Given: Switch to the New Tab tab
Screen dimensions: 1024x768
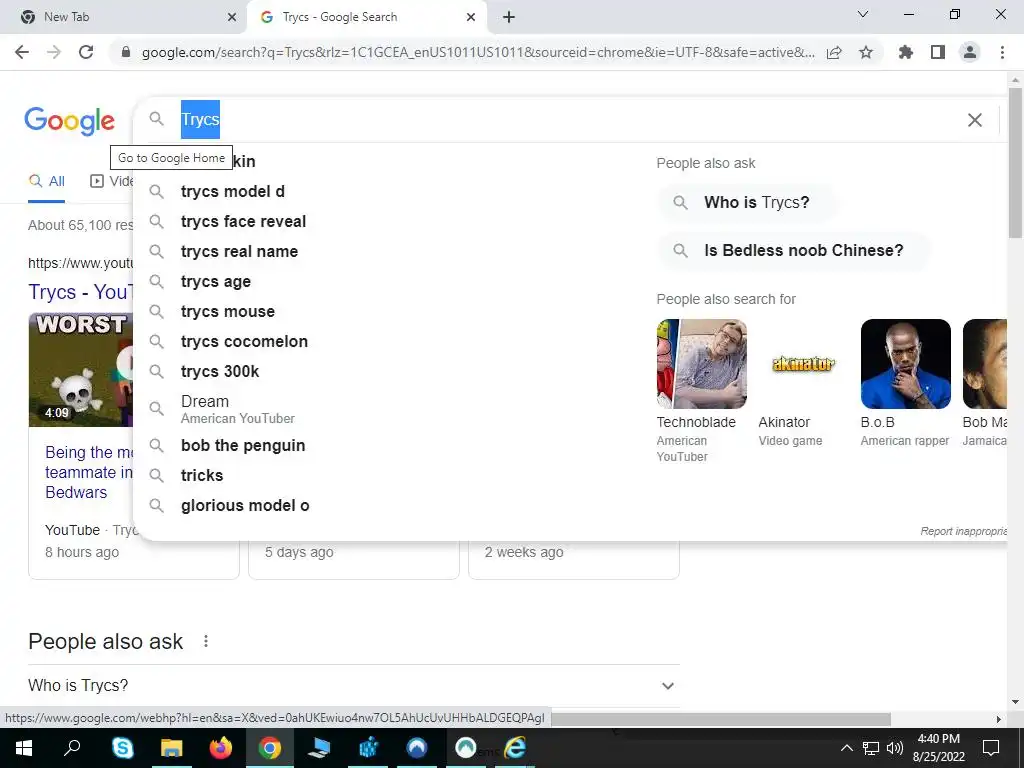Looking at the screenshot, I should [124, 17].
